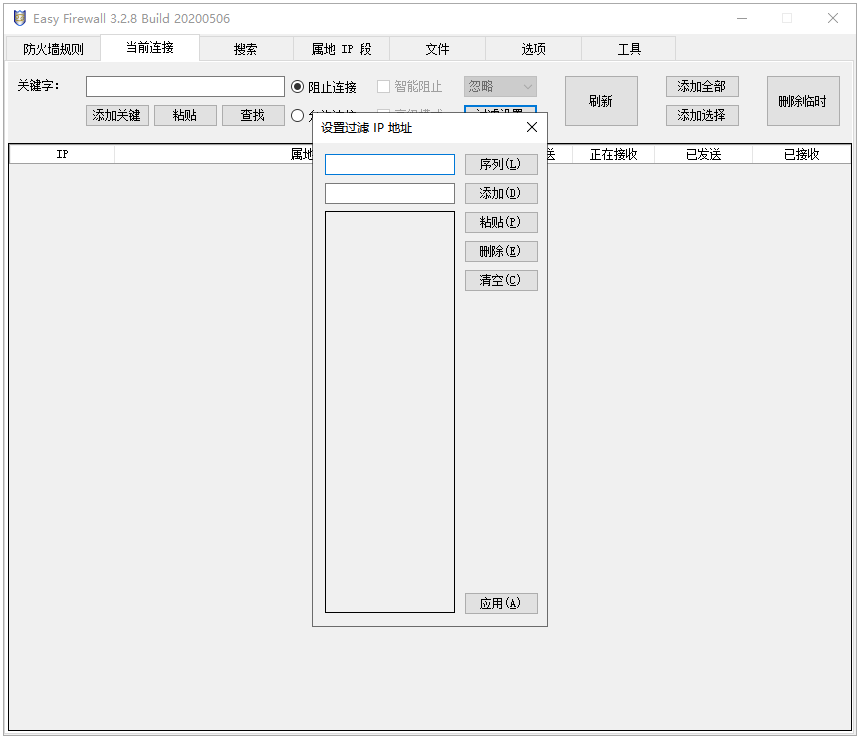Click the second IP input in filter dialog
Screen dimensions: 861x739
click(x=390, y=193)
